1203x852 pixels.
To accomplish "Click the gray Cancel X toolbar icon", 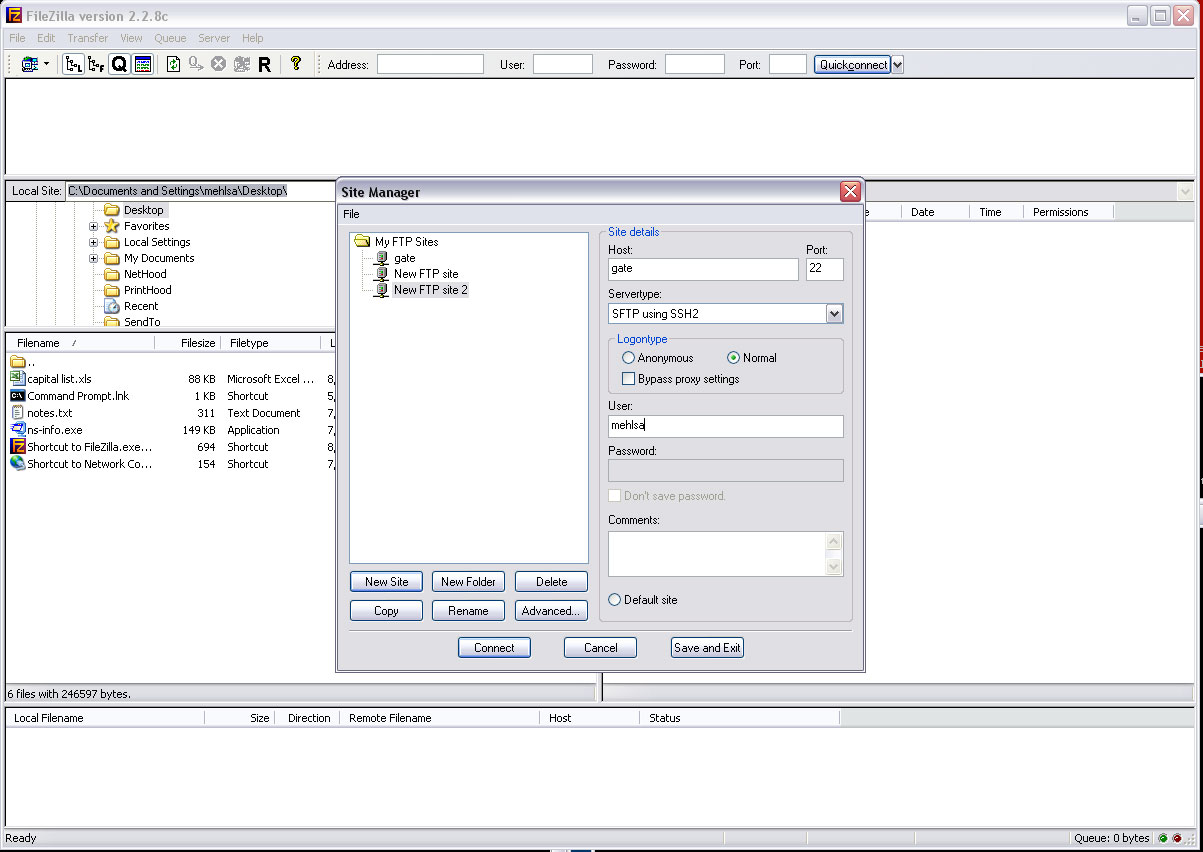I will tap(218, 64).
